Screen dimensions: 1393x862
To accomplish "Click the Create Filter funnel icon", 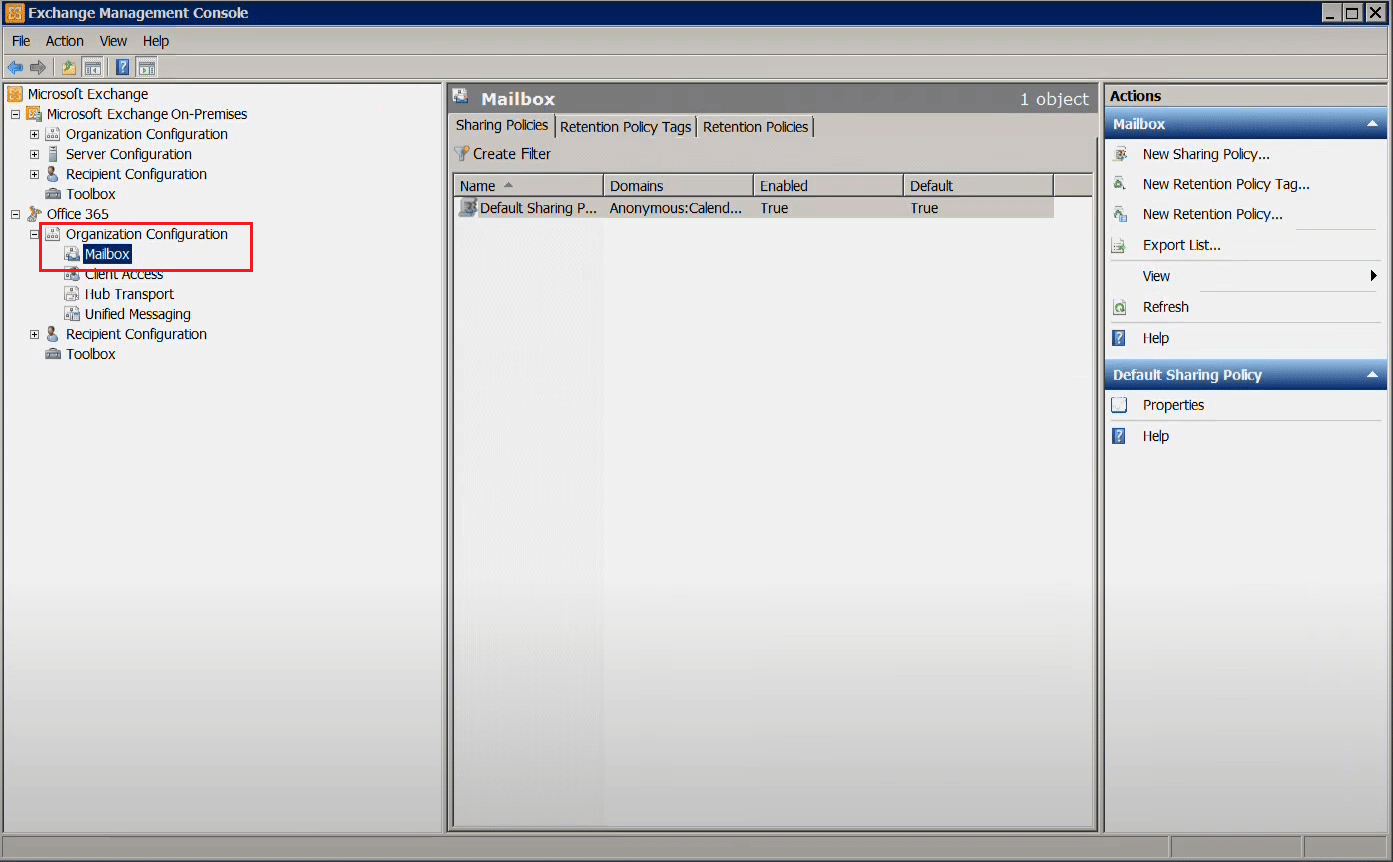I will click(x=461, y=154).
